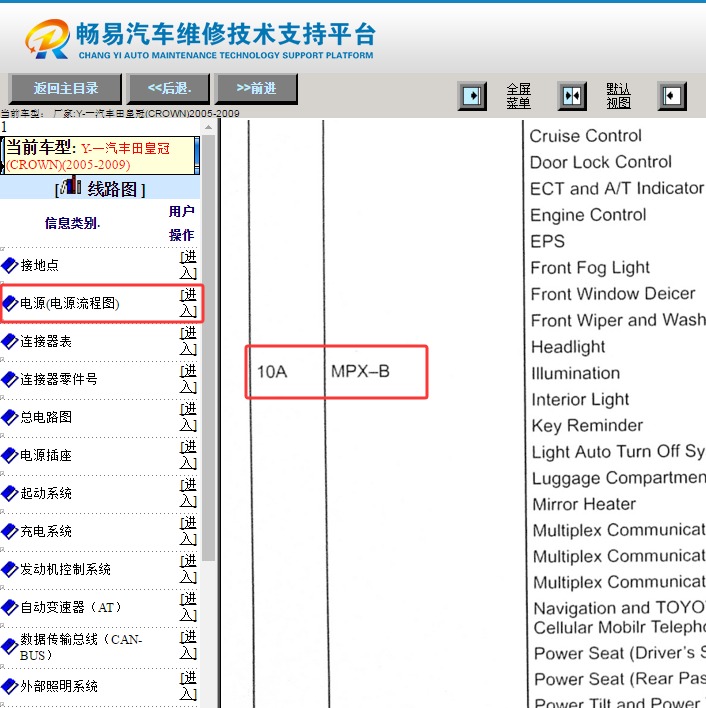Click the left panel vertical scrollbar
The height and width of the screenshot is (708, 706).
click(208, 400)
